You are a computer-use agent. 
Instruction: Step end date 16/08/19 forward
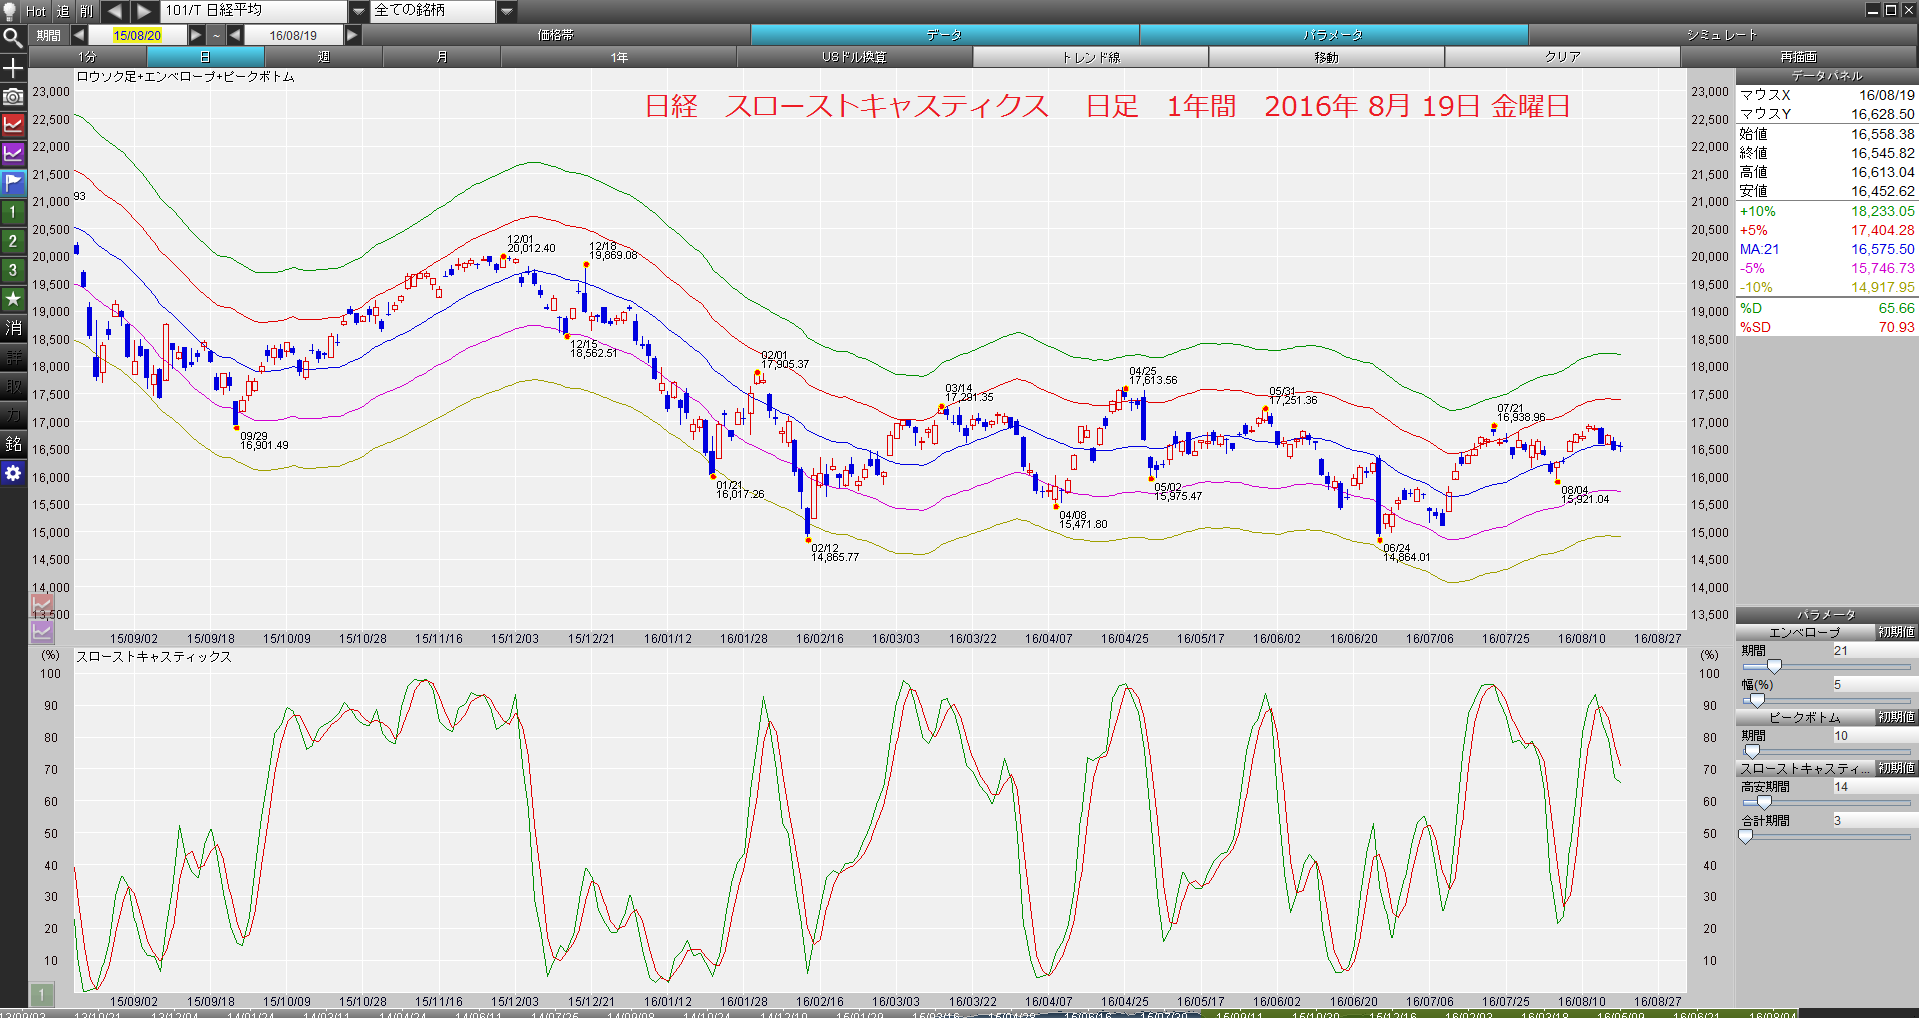[352, 35]
